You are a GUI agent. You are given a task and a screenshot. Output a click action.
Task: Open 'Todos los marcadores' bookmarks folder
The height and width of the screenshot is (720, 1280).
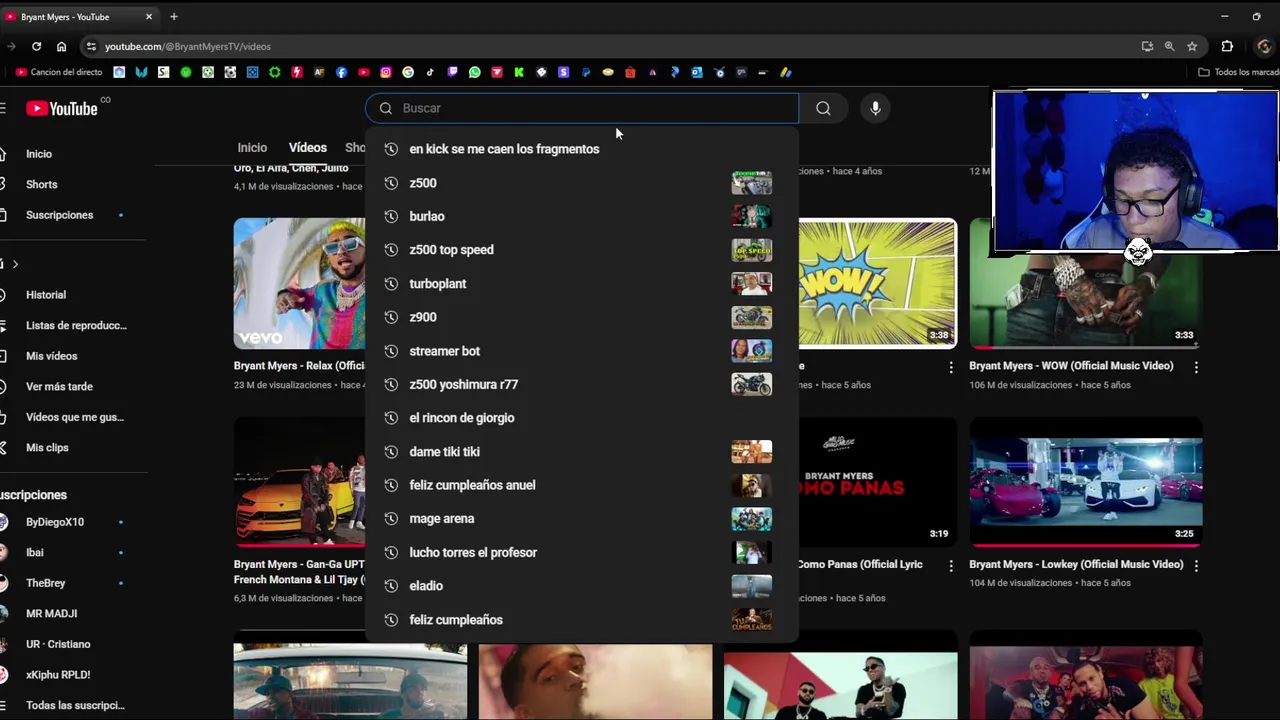pyautogui.click(x=1238, y=72)
